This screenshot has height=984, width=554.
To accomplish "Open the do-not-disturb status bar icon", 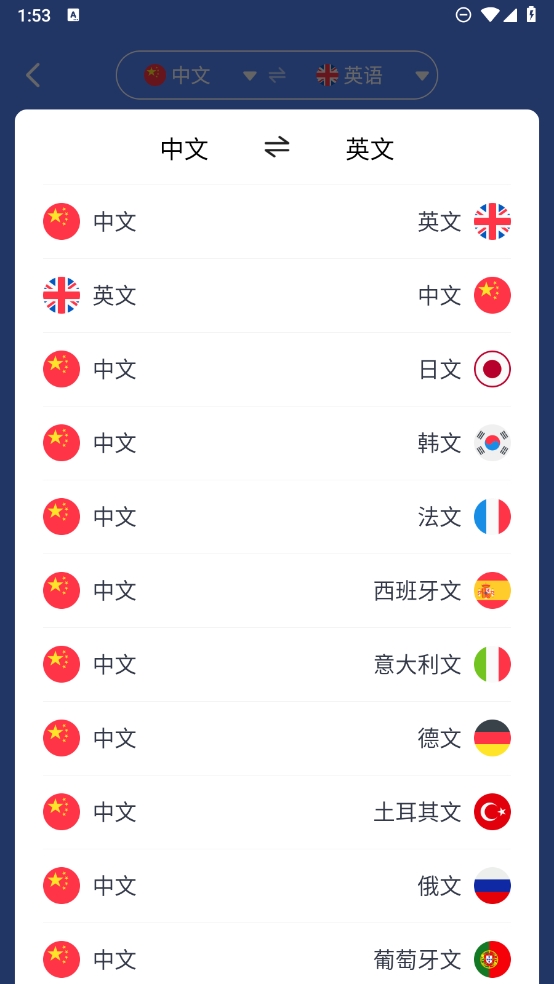I will tap(463, 15).
